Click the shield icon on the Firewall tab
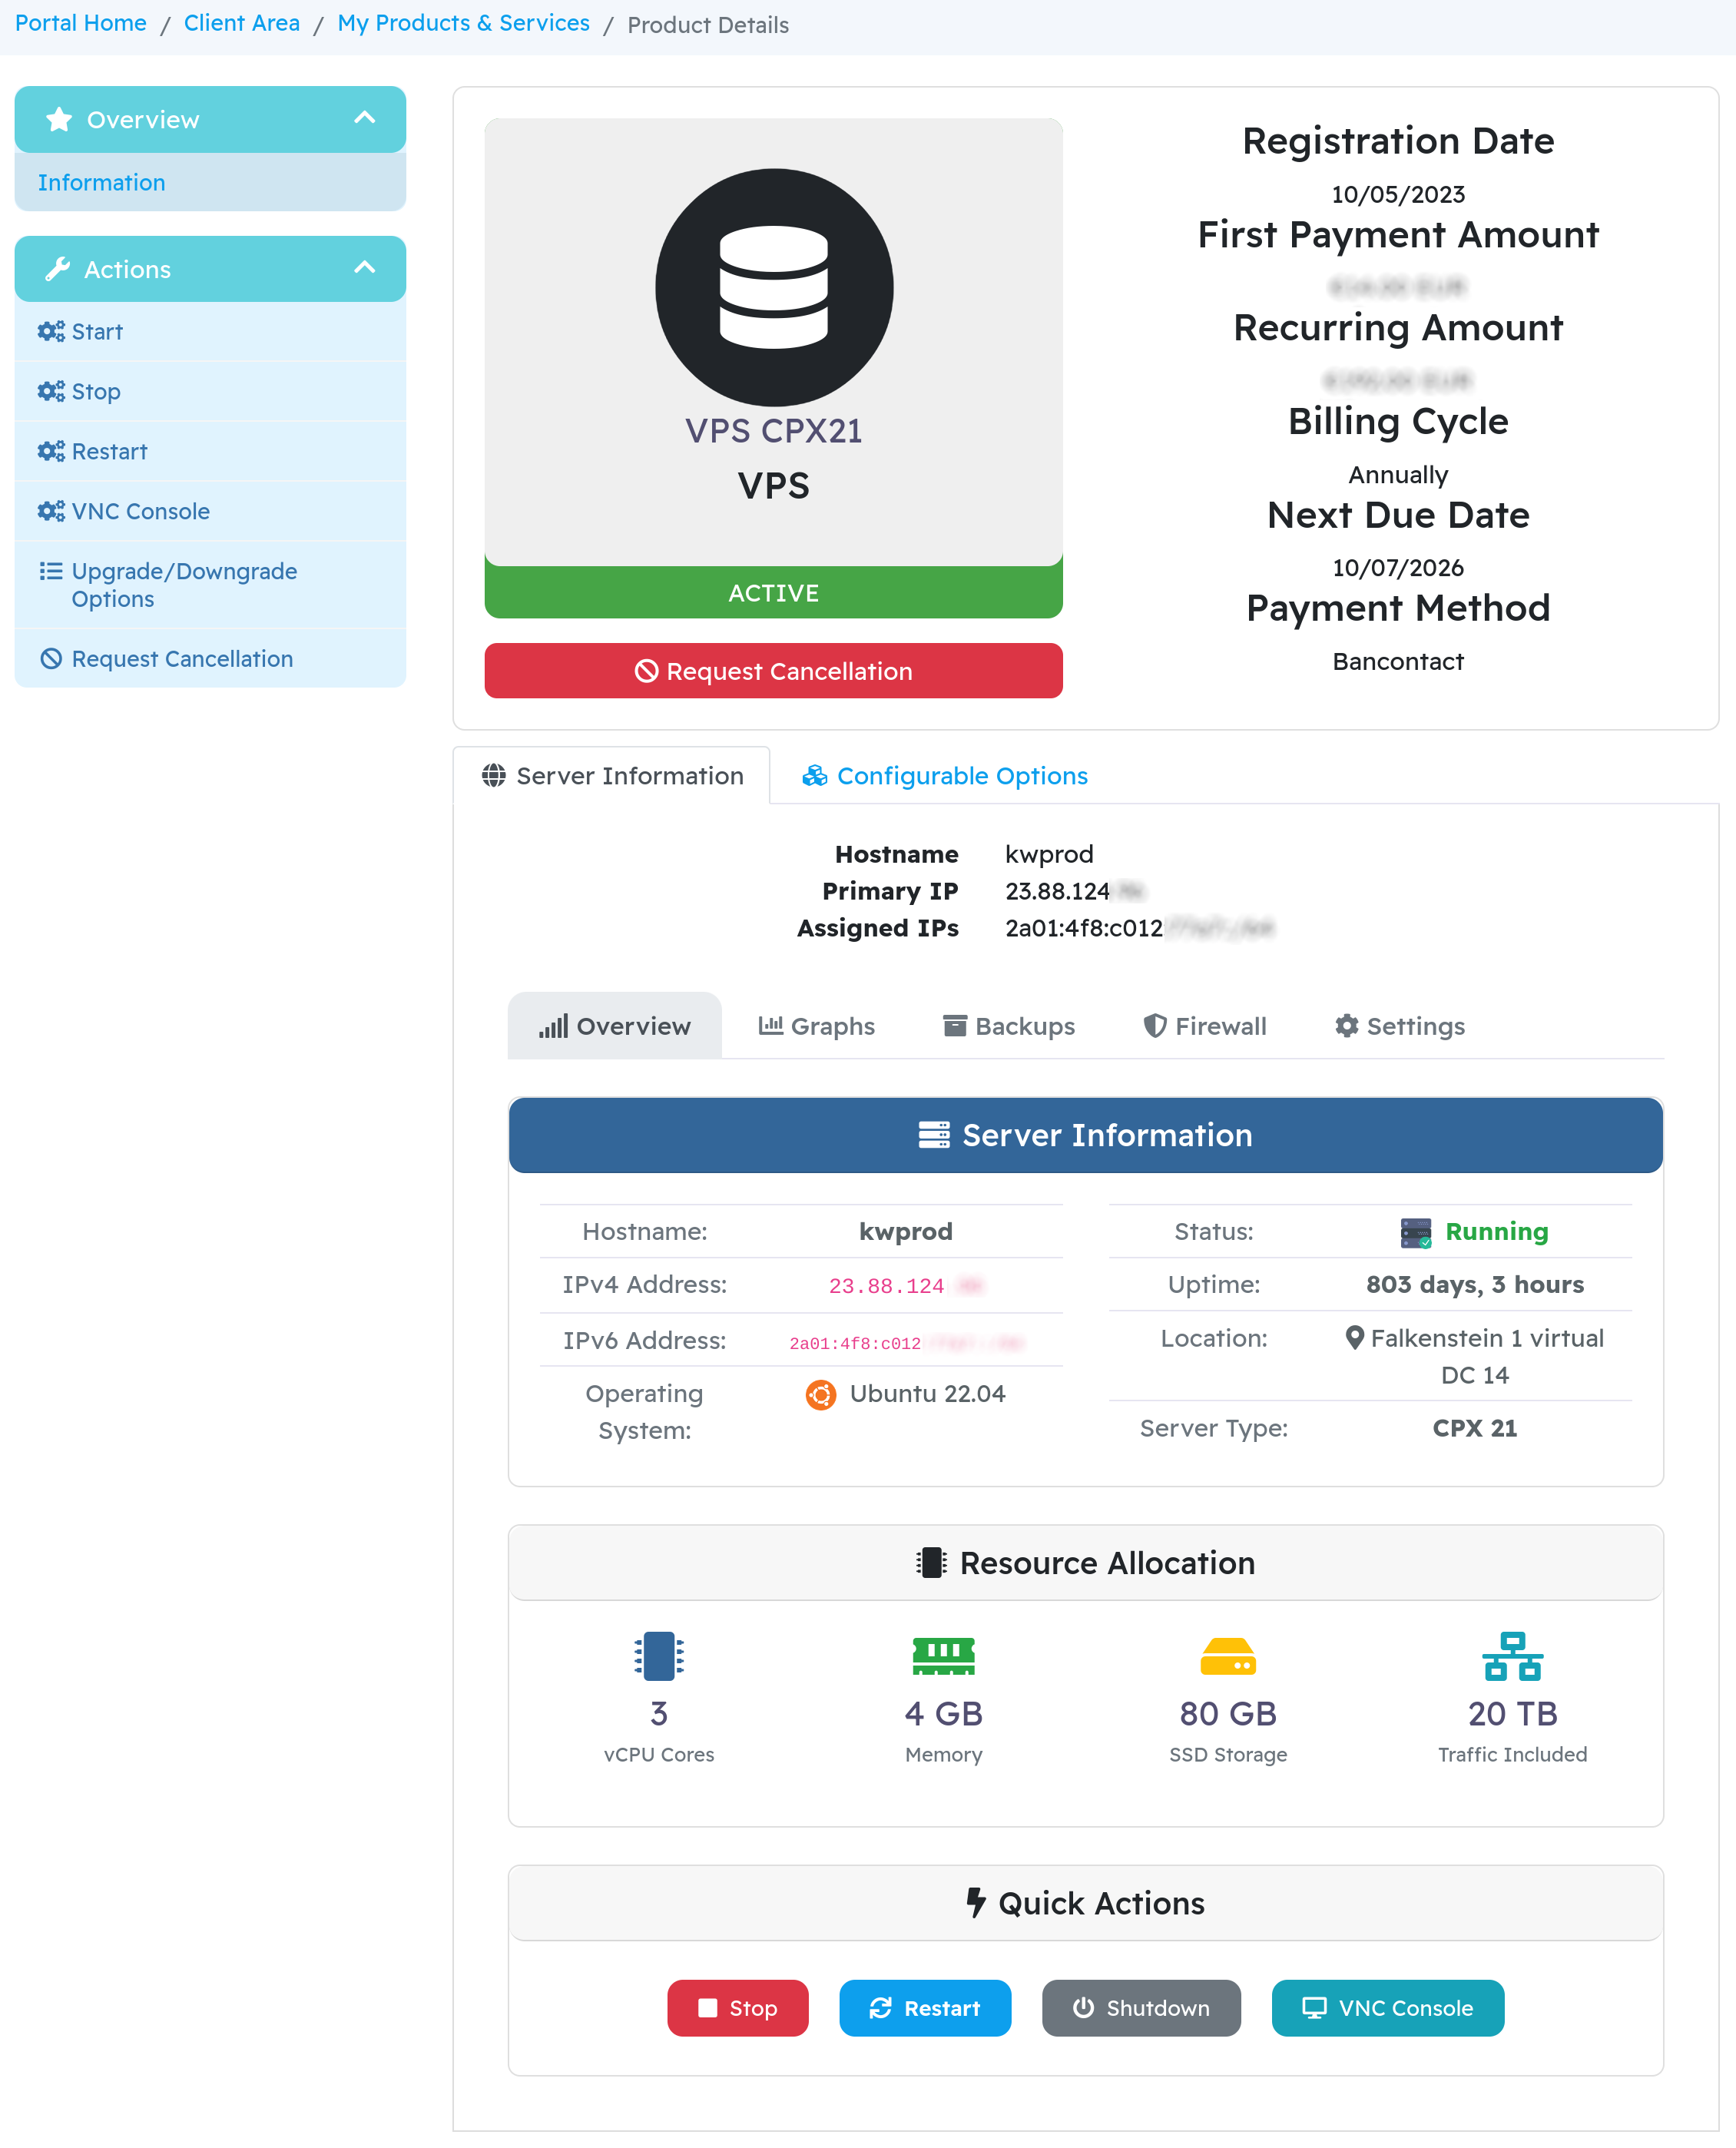 pos(1155,1026)
